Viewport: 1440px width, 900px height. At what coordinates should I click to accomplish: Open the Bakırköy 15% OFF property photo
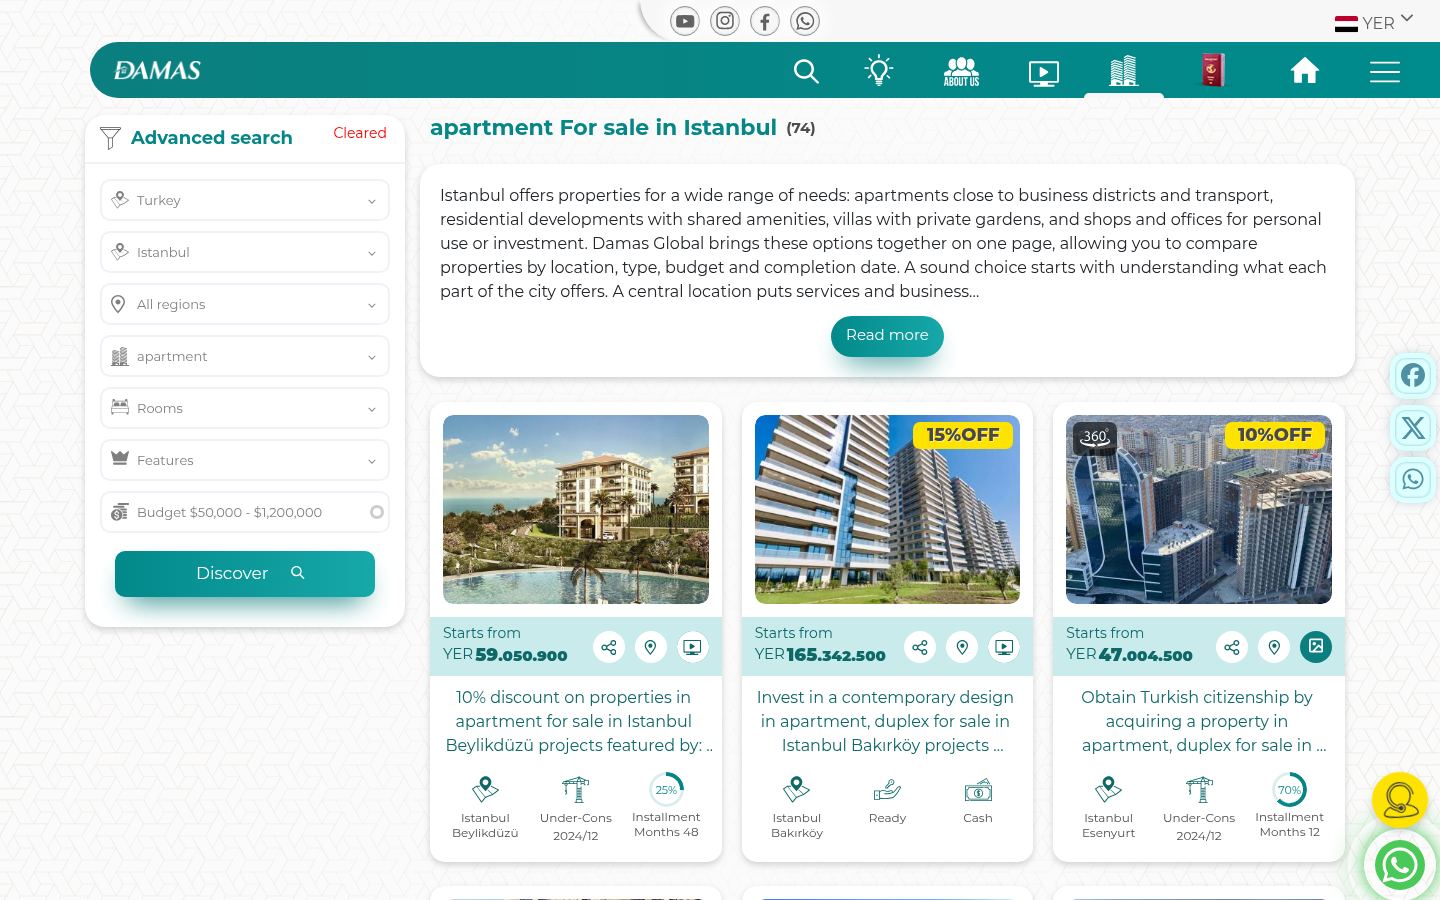(887, 509)
